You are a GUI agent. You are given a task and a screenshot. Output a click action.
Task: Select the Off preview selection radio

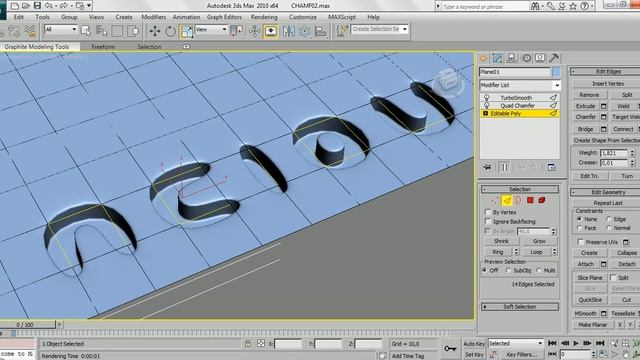(484, 270)
